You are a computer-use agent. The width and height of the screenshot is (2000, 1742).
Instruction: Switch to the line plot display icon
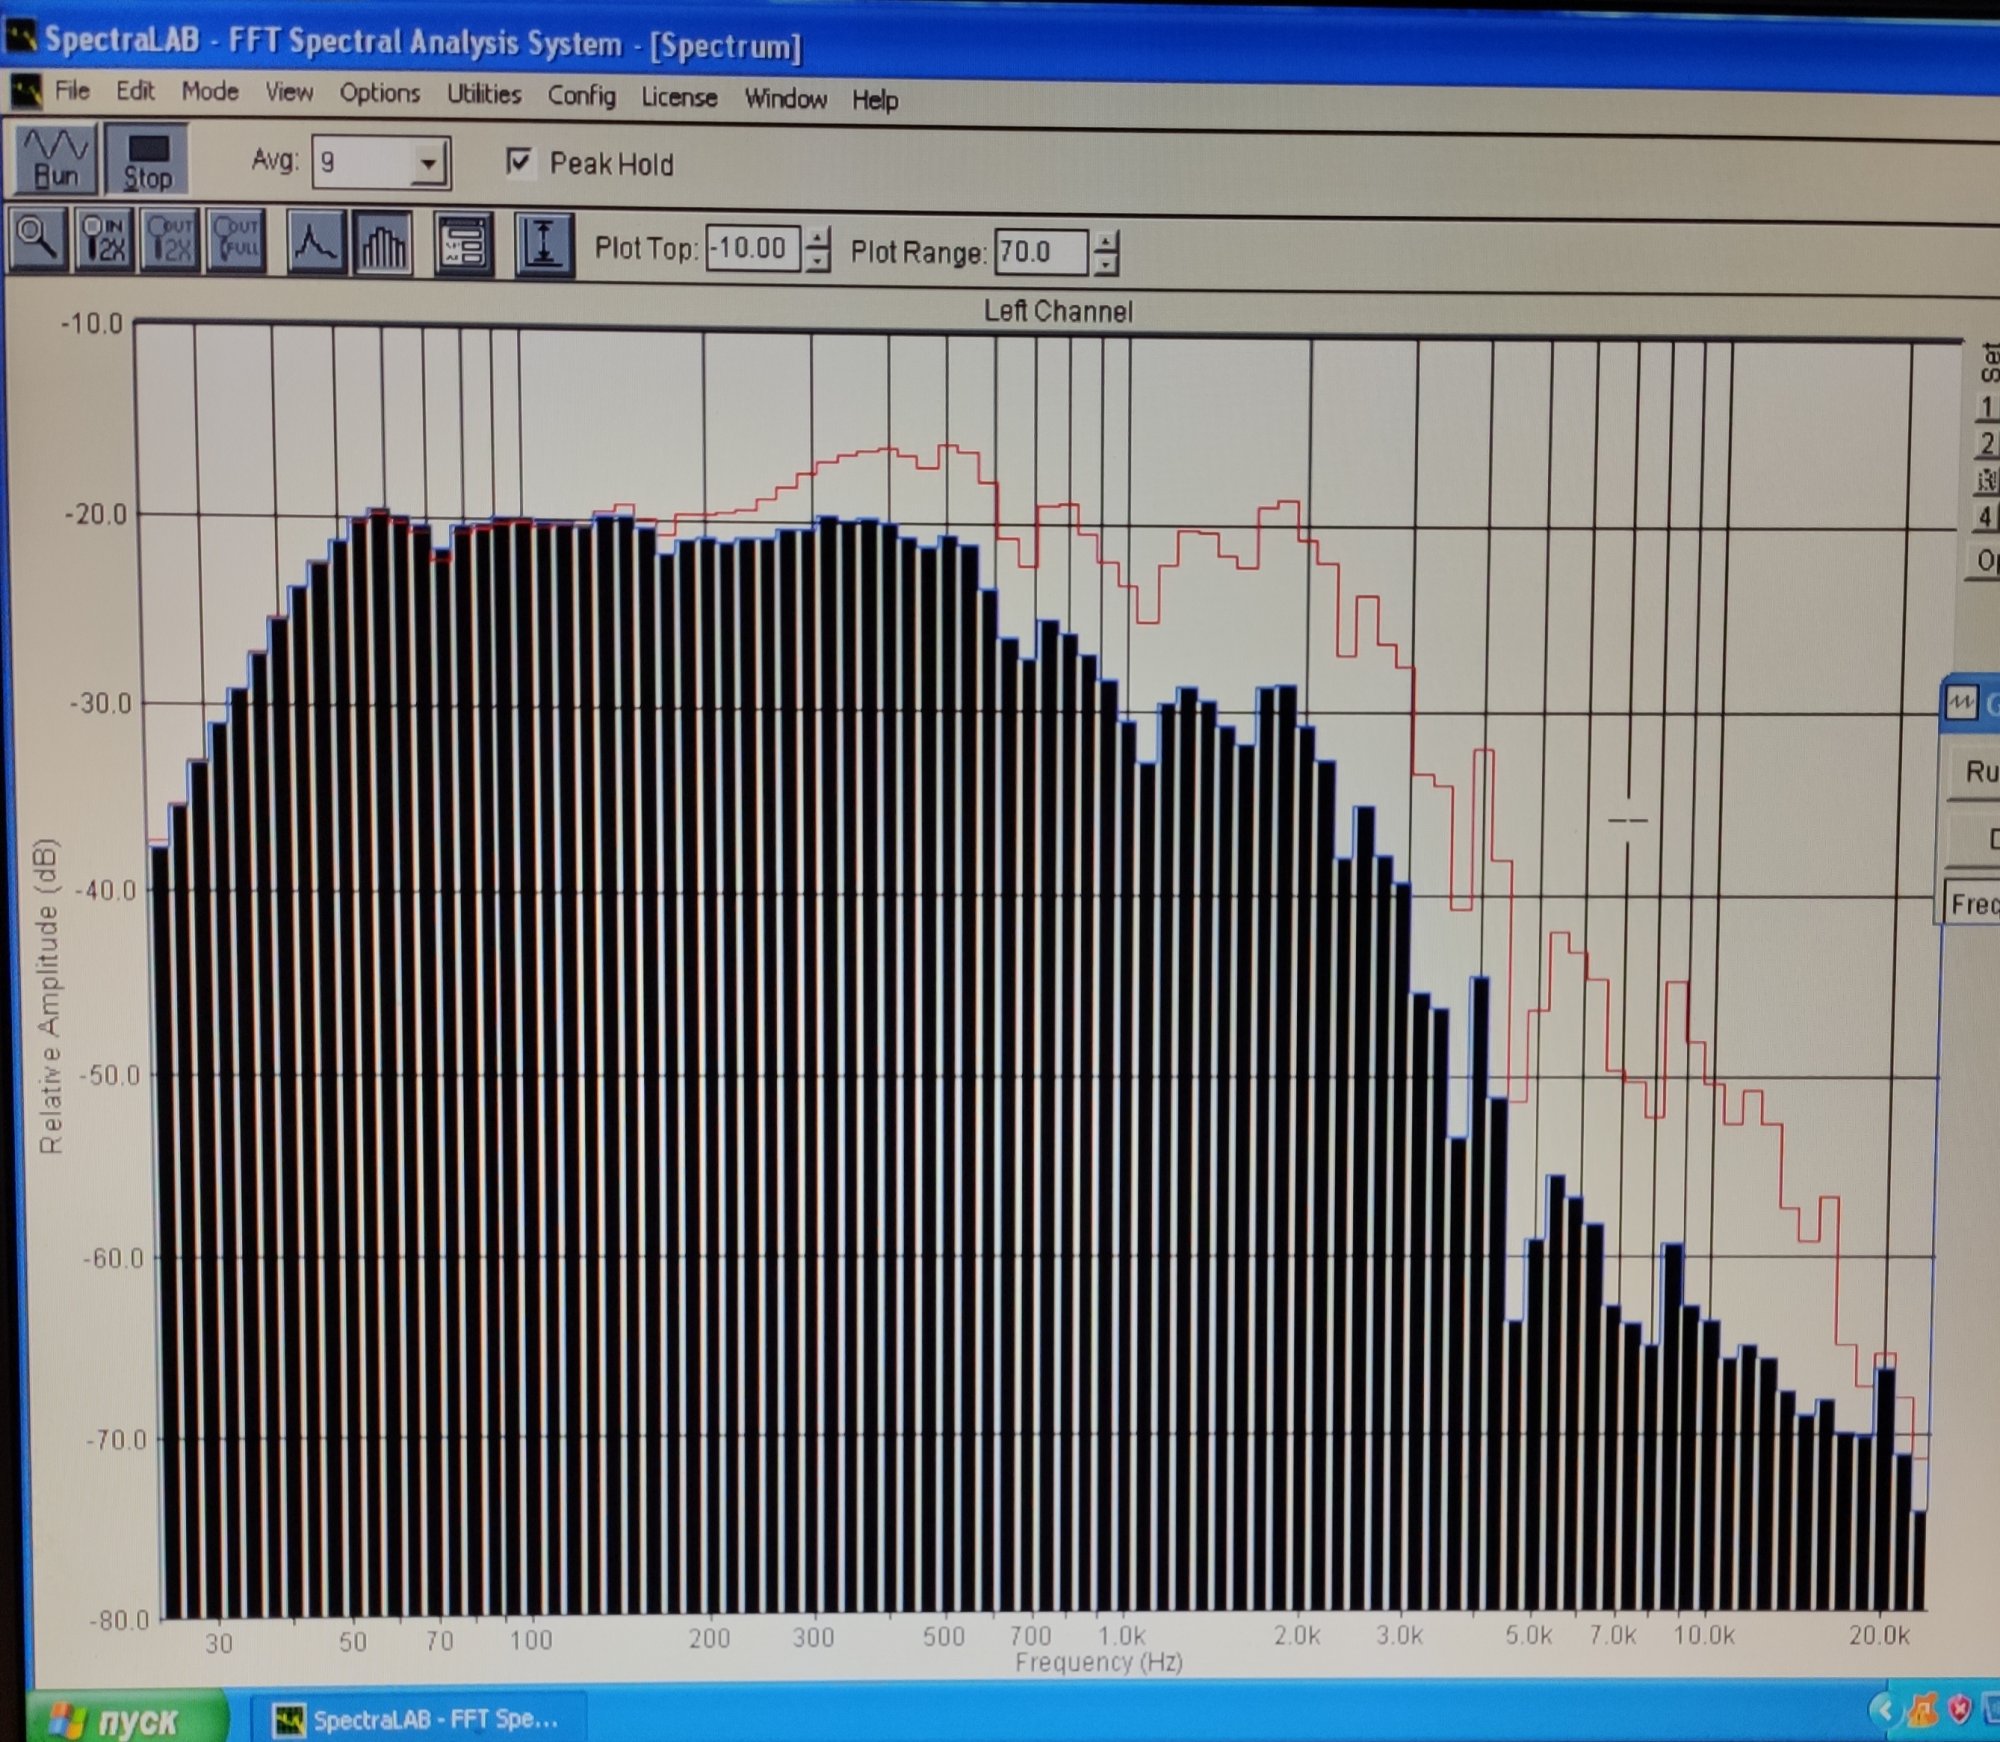[x=316, y=242]
